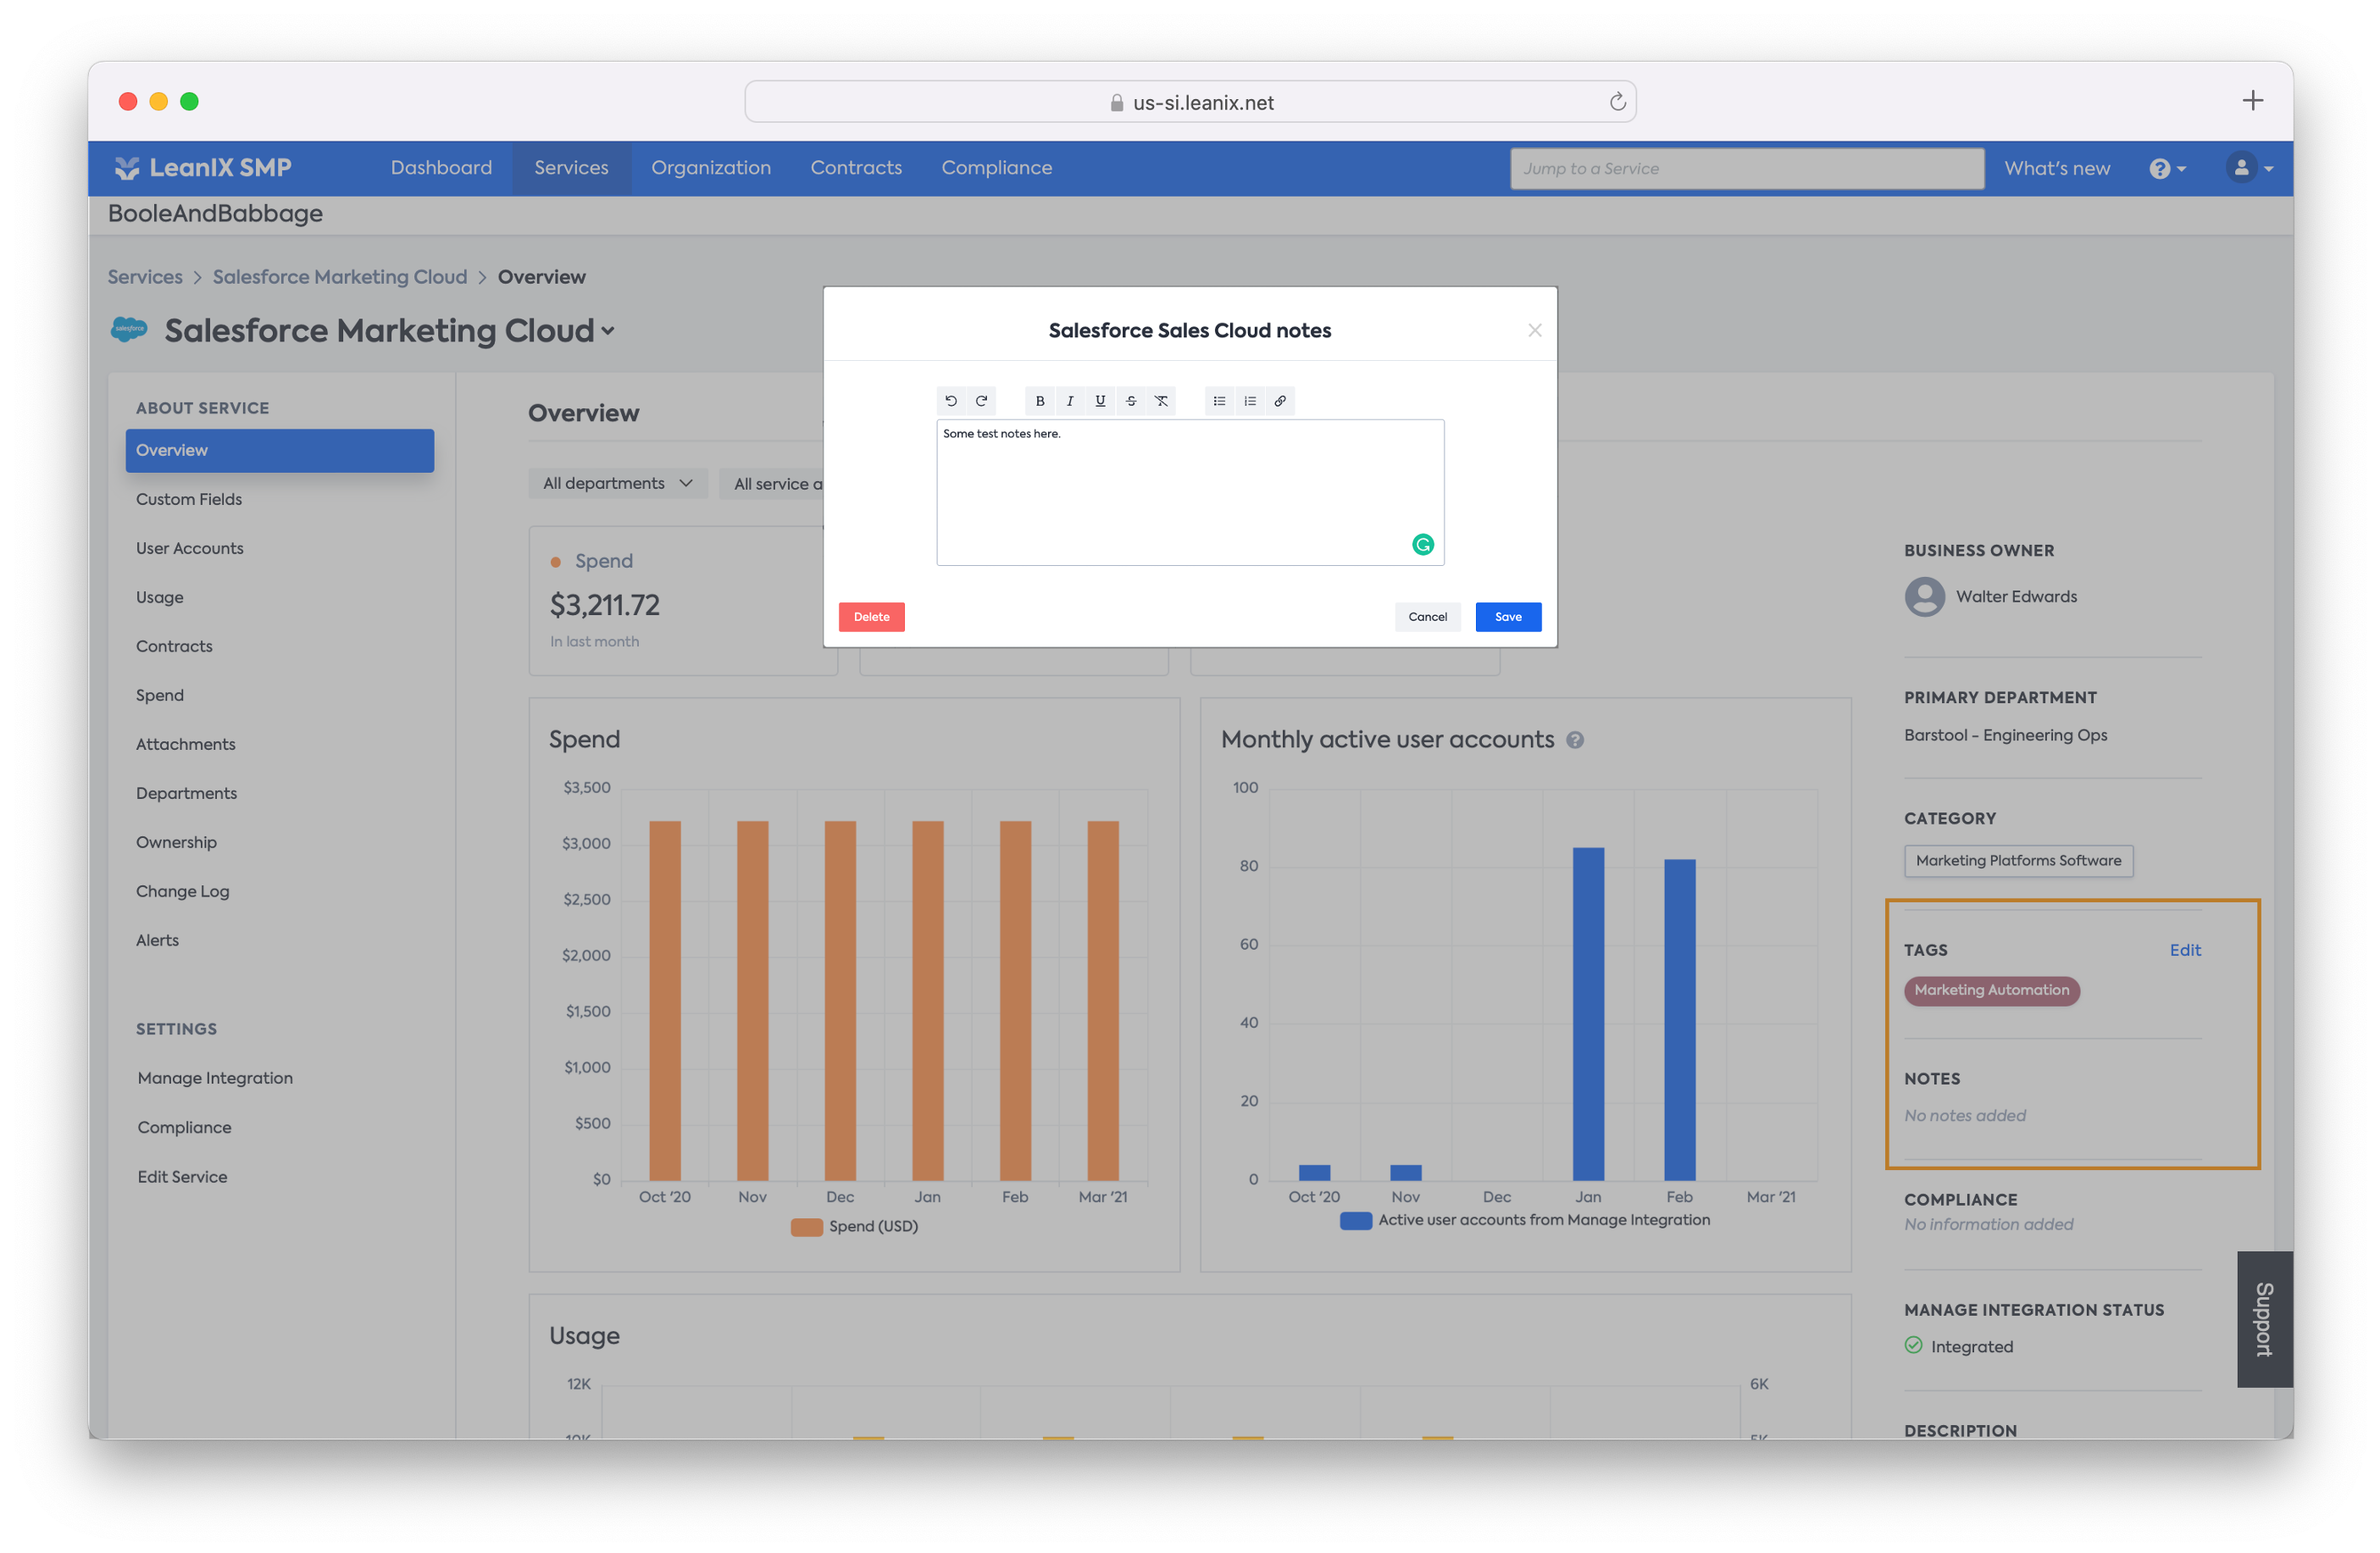
Task: Toggle italic formatting in the notes toolbar
Action: tap(1070, 401)
